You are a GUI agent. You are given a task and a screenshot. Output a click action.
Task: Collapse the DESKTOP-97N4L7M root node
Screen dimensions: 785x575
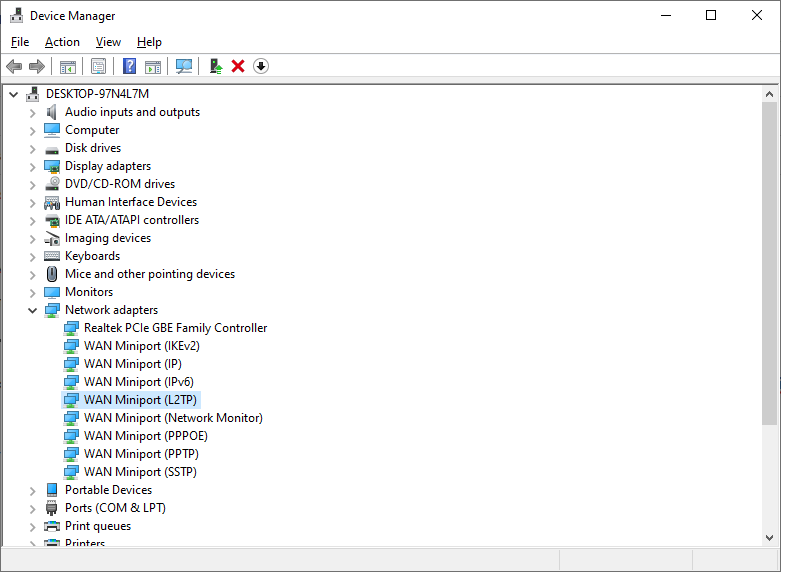[x=13, y=94]
